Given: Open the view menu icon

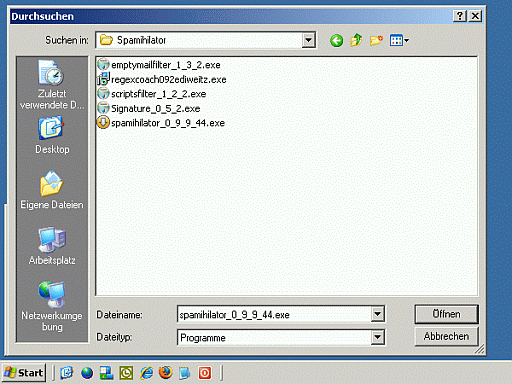Looking at the screenshot, I should click(399, 40).
